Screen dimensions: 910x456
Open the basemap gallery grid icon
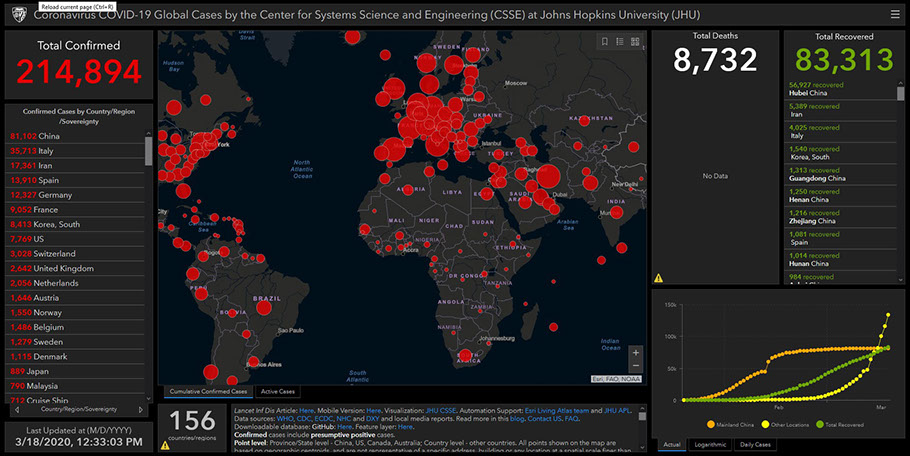[x=635, y=41]
